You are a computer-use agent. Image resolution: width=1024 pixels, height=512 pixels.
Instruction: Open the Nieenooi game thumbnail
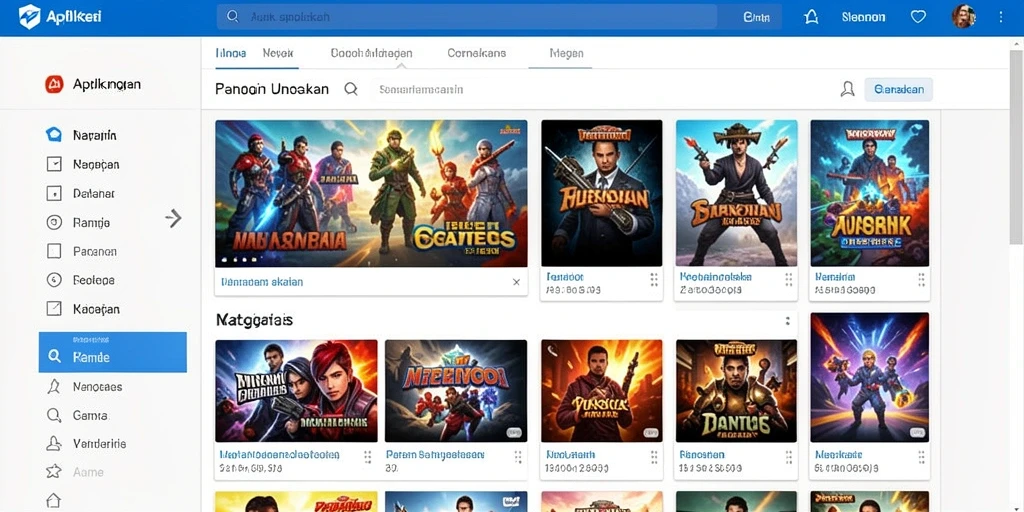(456, 391)
